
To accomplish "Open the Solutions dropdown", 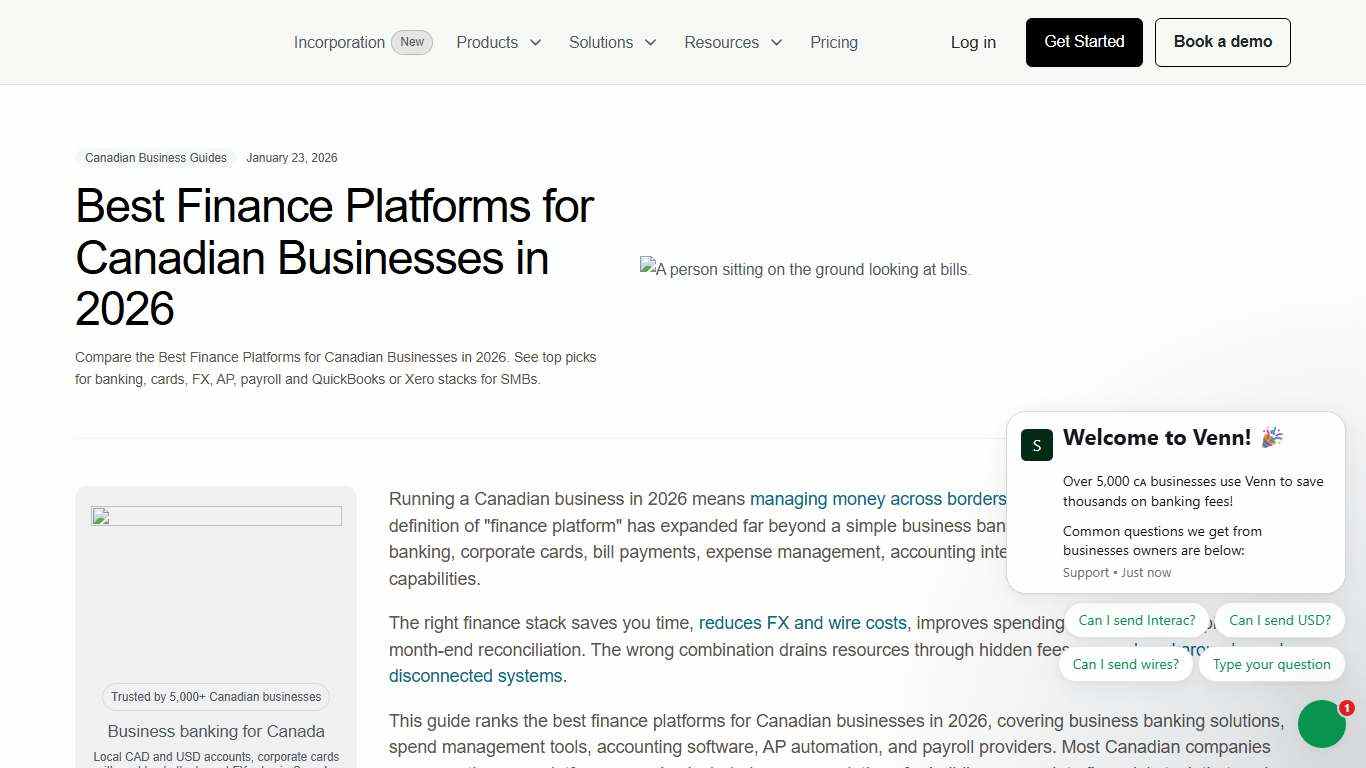I will pyautogui.click(x=612, y=42).
